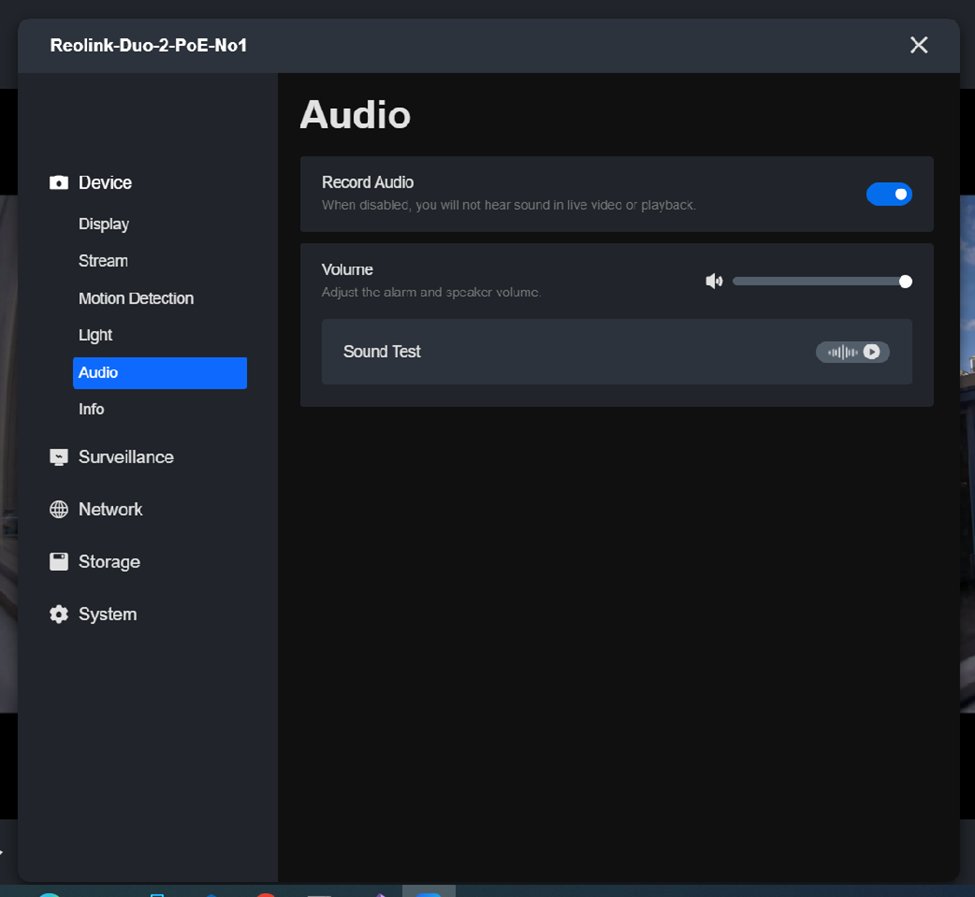Open Stream settings

coord(103,261)
